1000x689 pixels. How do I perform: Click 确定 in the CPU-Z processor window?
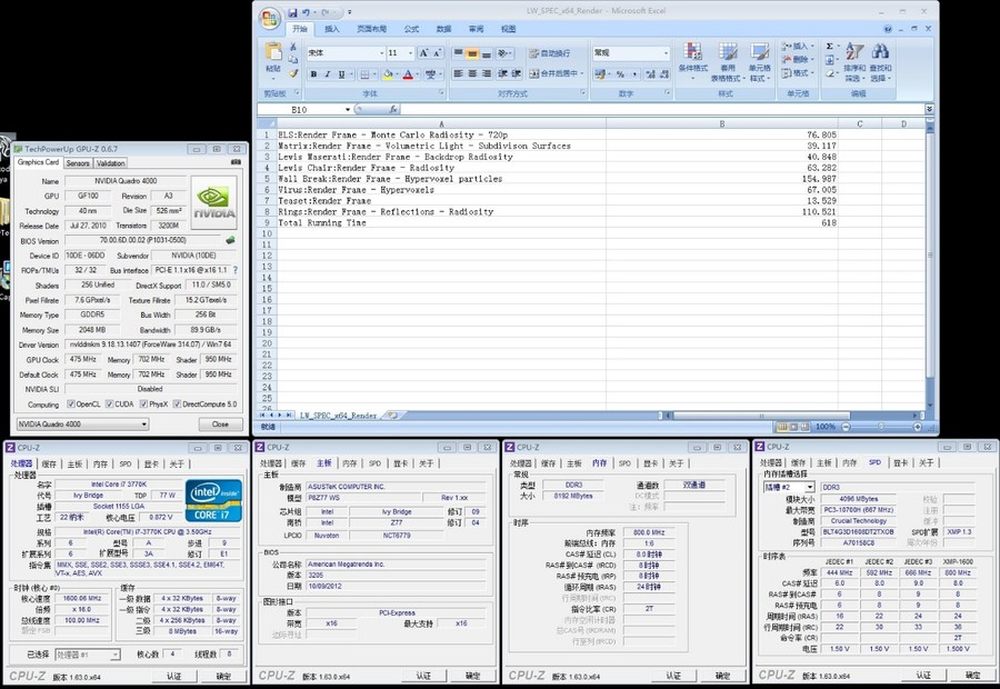(x=223, y=676)
